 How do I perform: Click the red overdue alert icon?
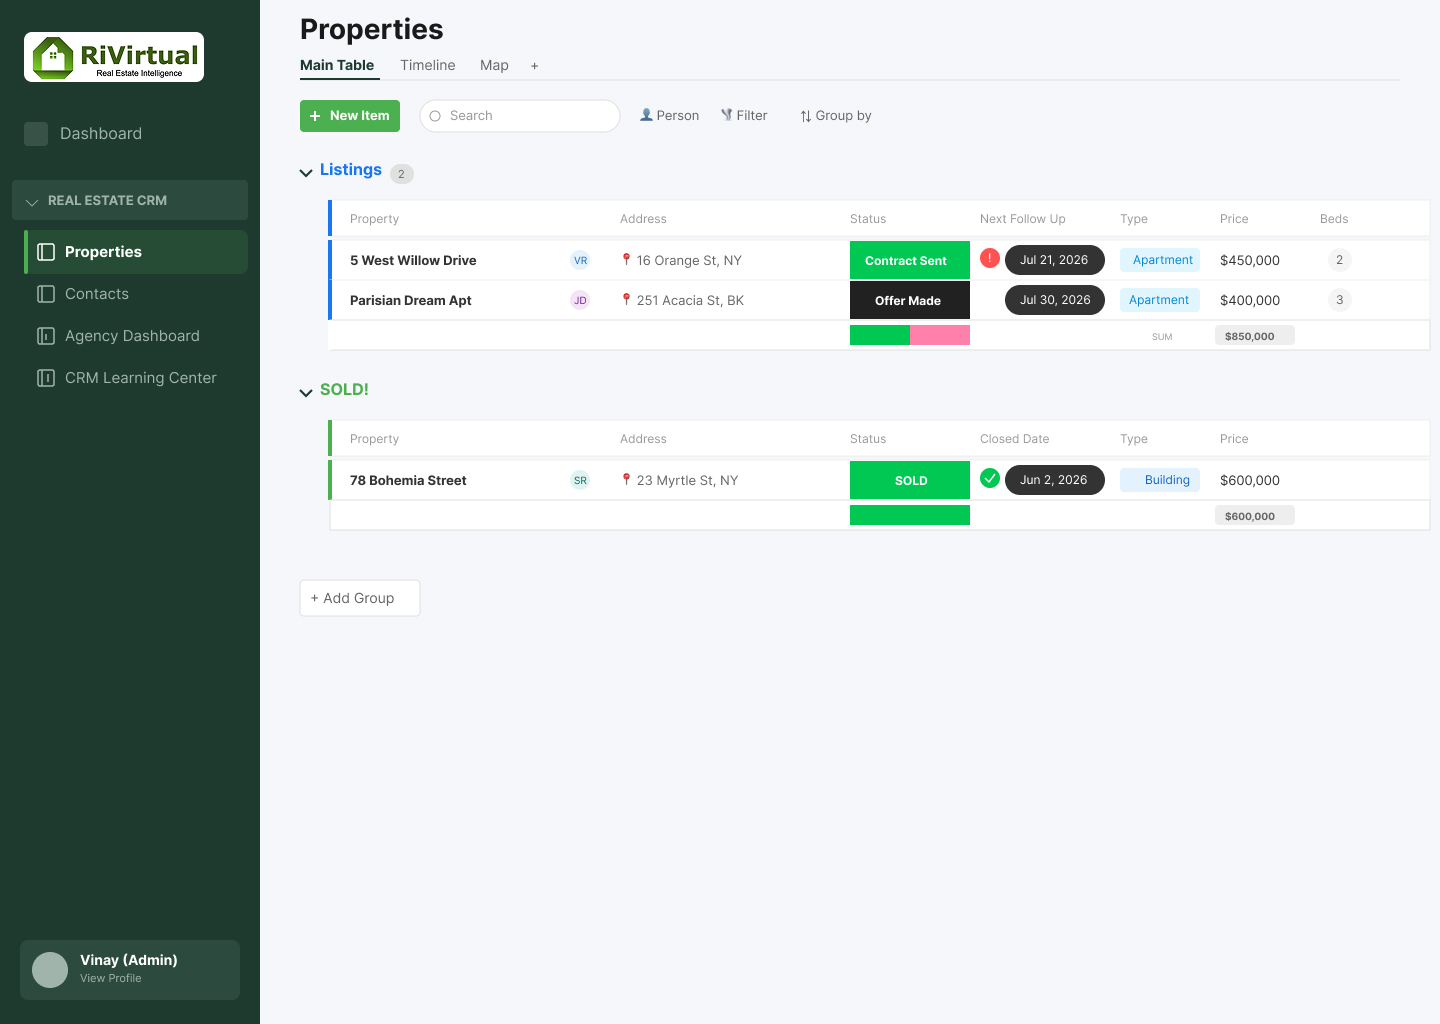(x=990, y=258)
